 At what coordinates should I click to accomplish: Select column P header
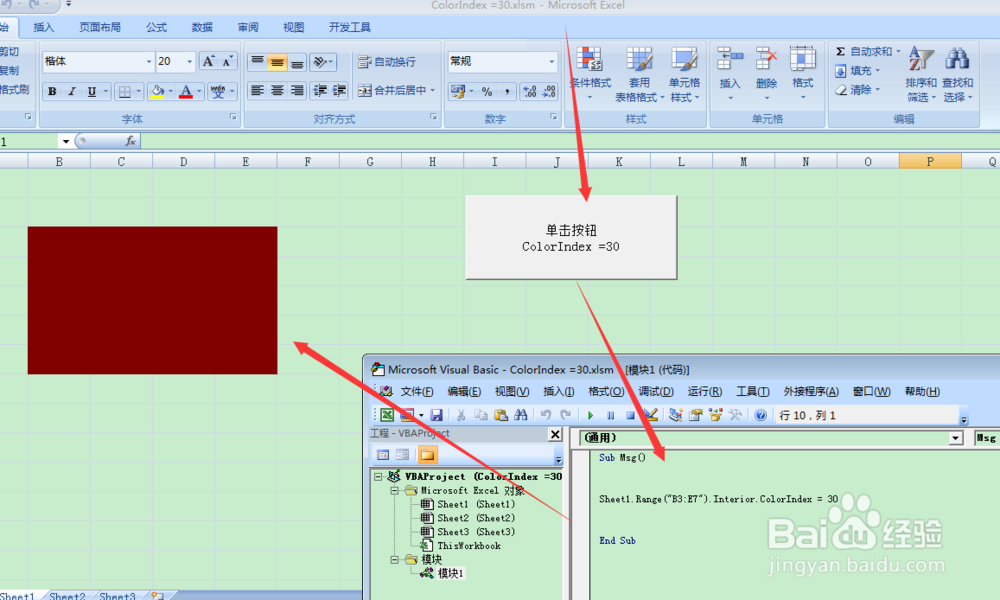(x=930, y=162)
